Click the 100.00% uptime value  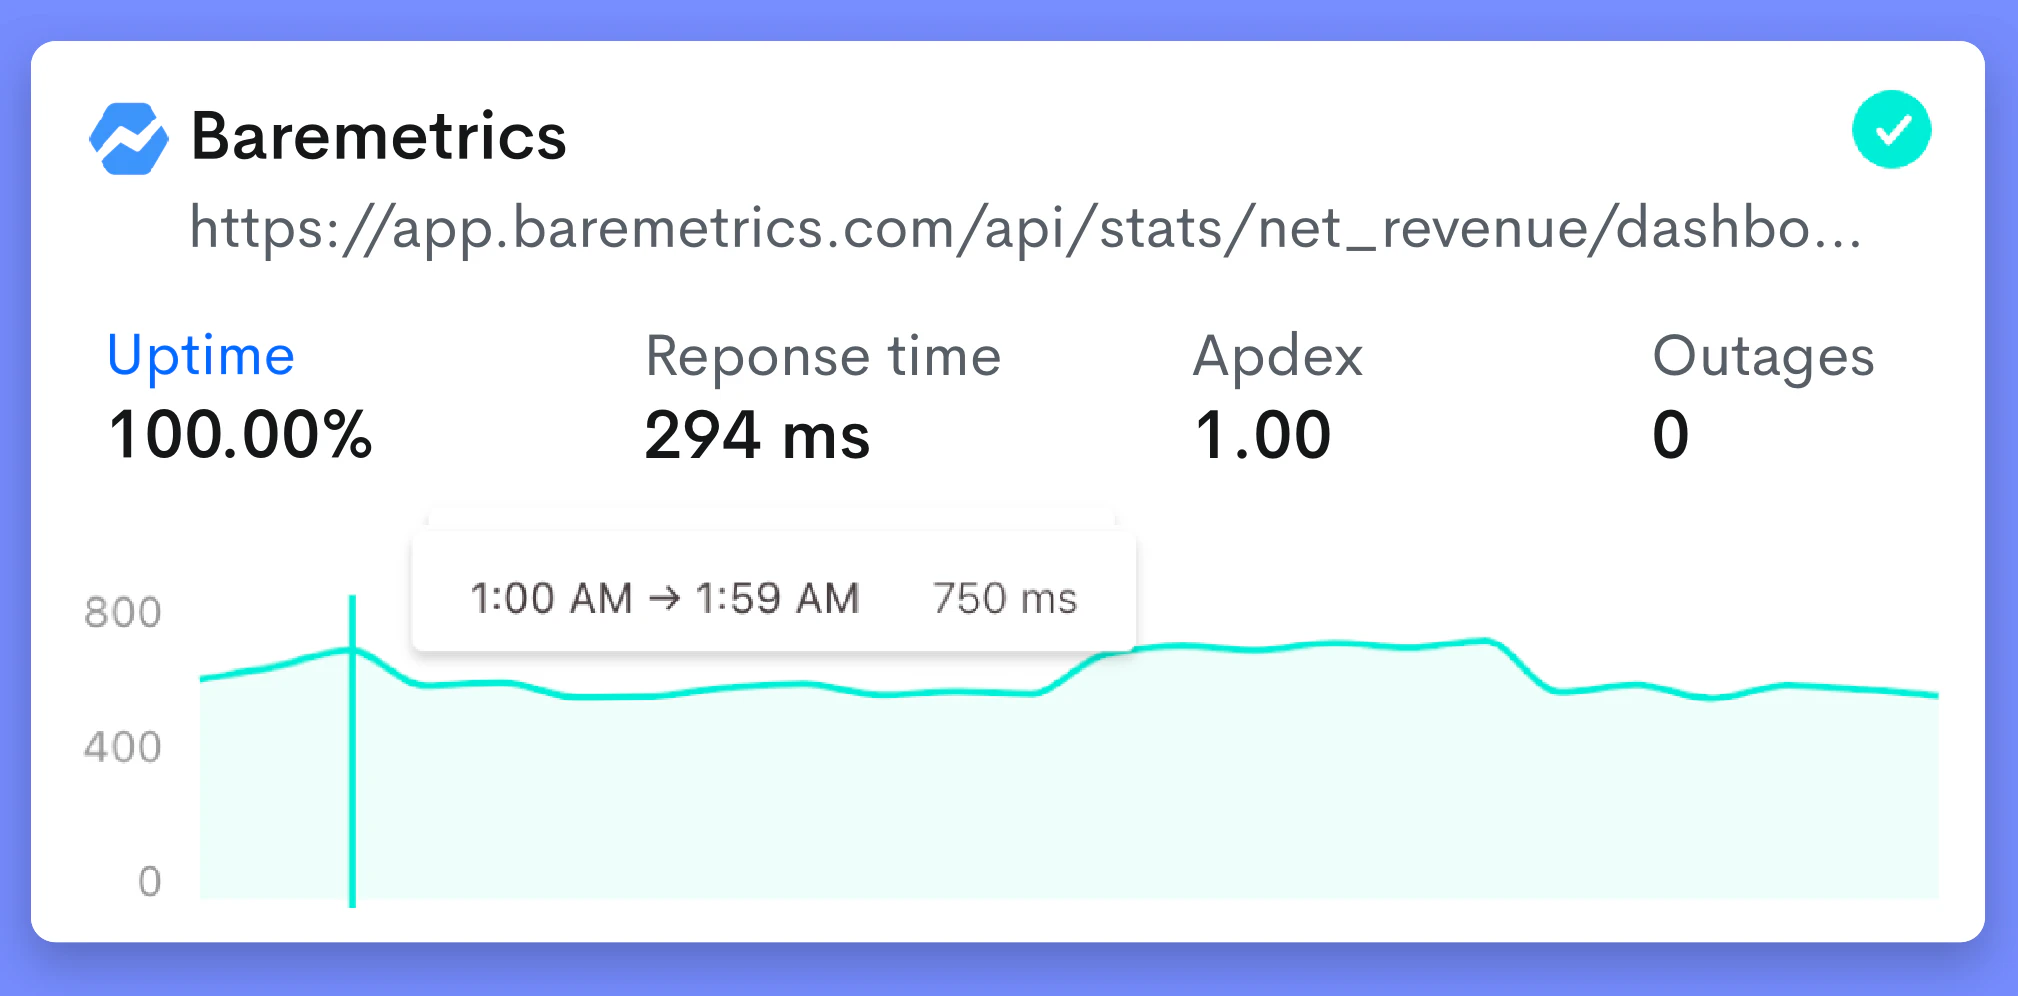tap(240, 435)
